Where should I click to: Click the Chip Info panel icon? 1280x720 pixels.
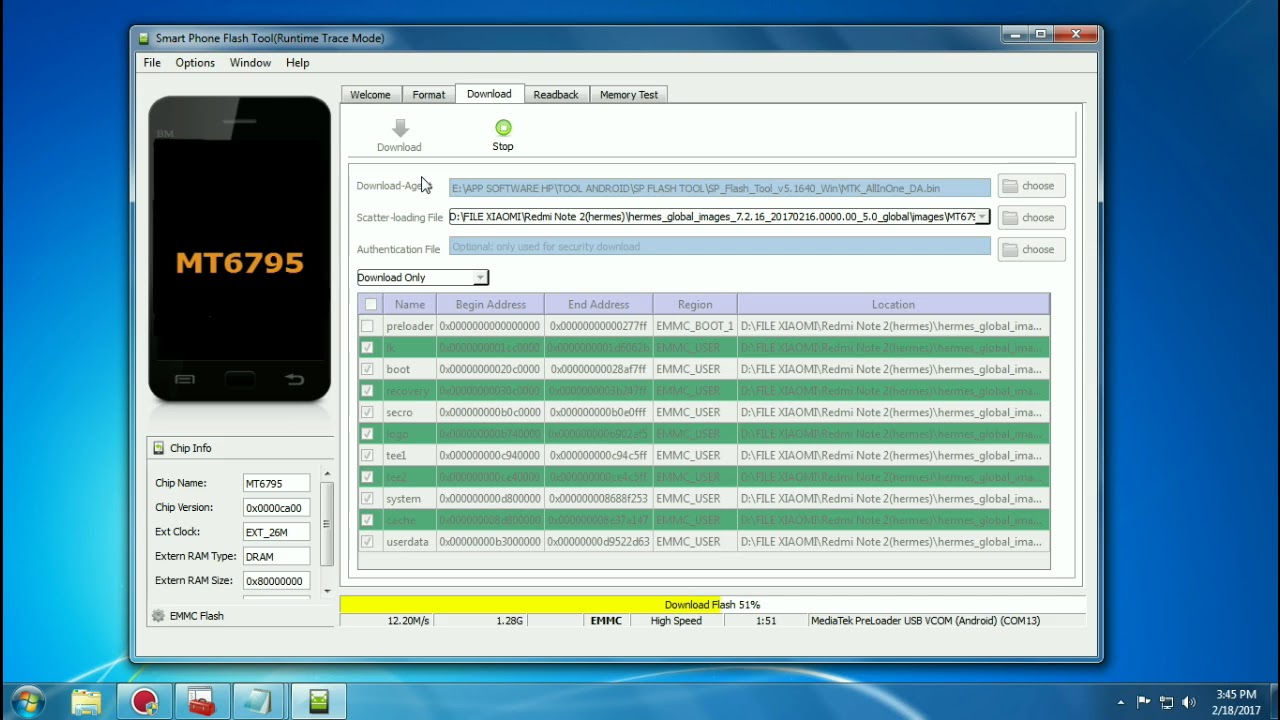point(158,448)
